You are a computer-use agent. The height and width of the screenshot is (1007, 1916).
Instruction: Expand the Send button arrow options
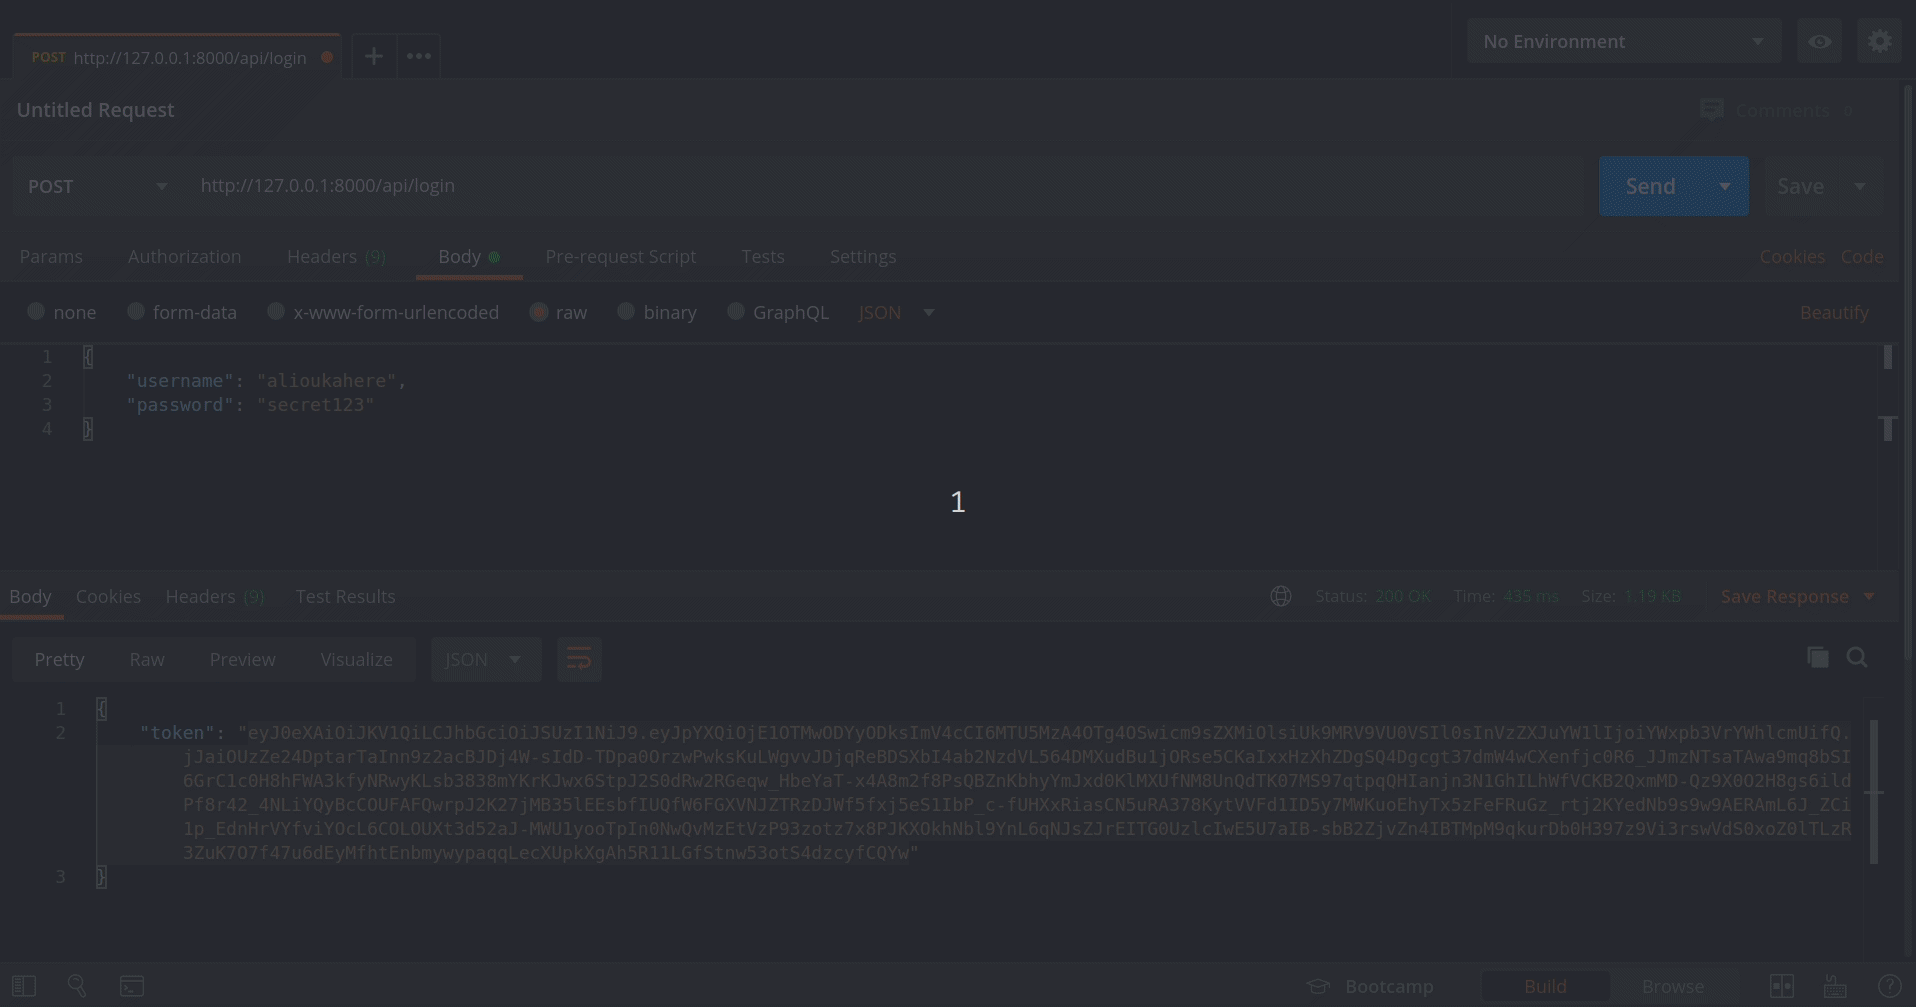tap(1724, 187)
